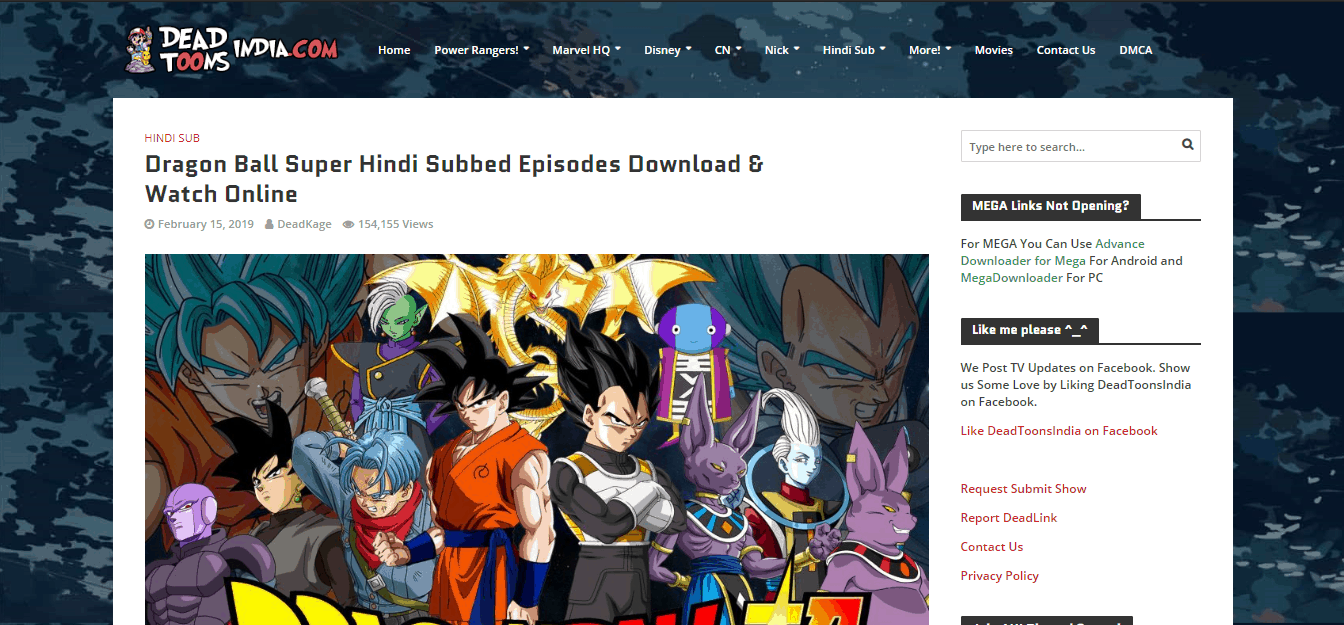Open the Privacy Policy link
The image size is (1344, 625).
[1000, 576]
